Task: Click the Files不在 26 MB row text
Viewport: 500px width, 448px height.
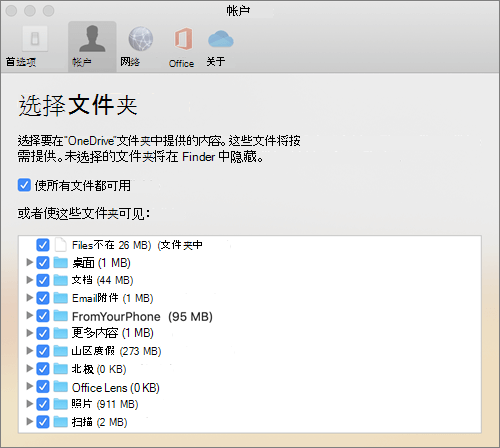Action: (137, 245)
